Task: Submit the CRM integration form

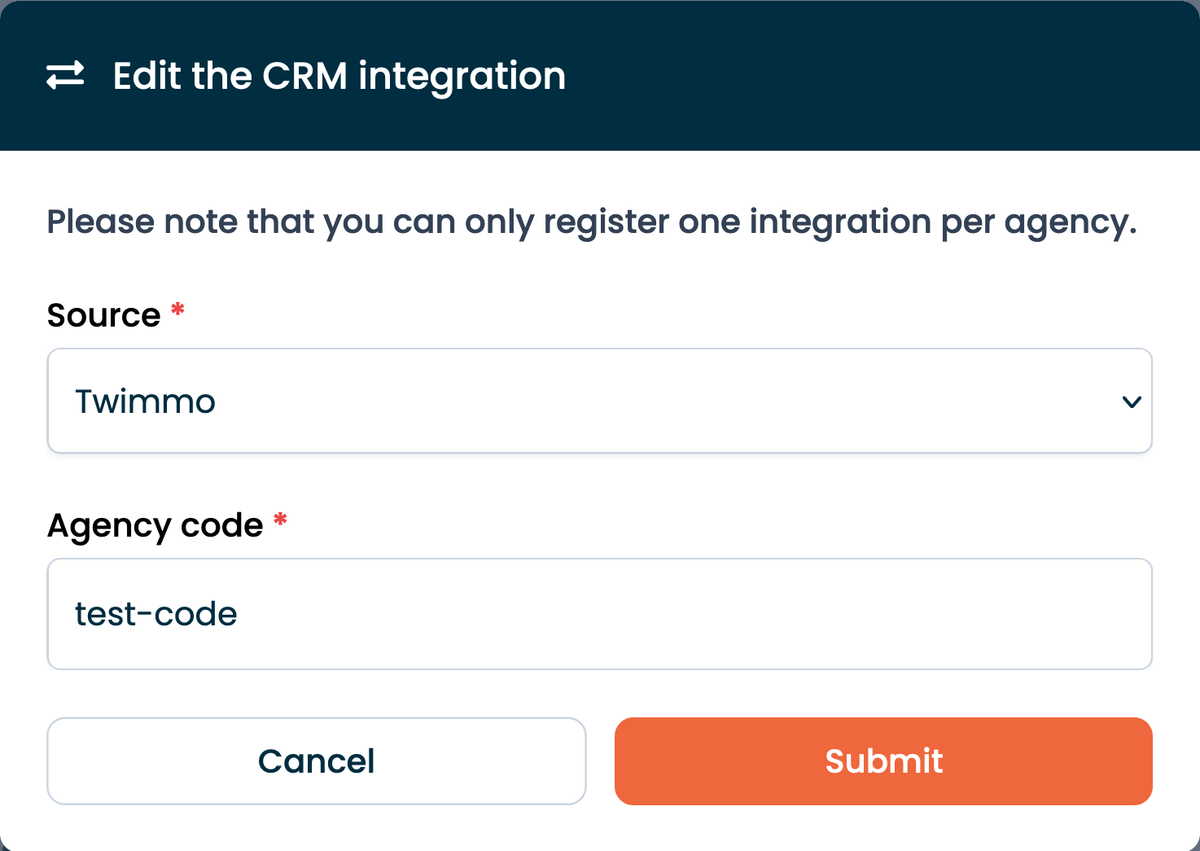Action: click(x=883, y=761)
